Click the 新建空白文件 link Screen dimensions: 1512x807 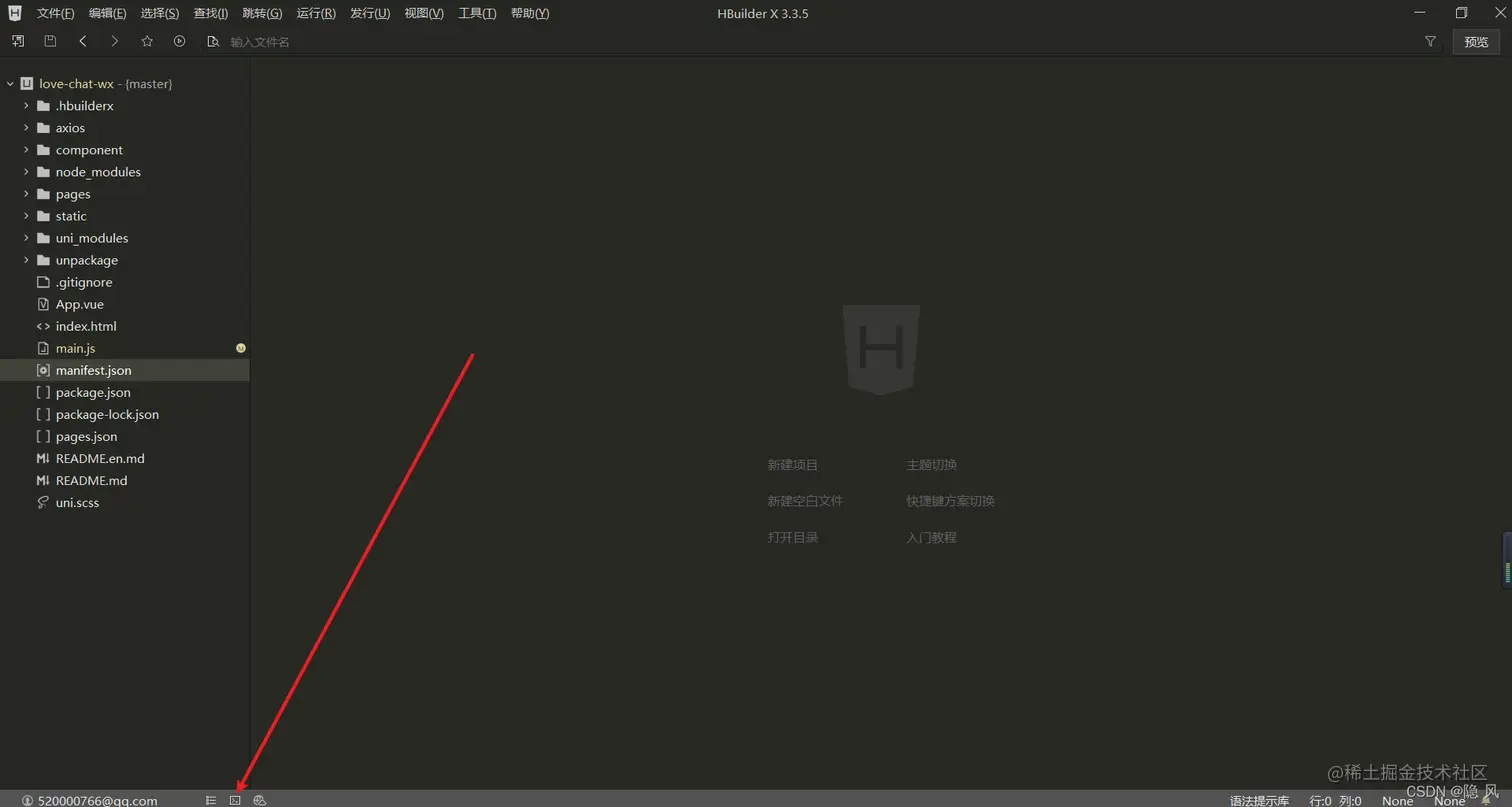coord(805,501)
